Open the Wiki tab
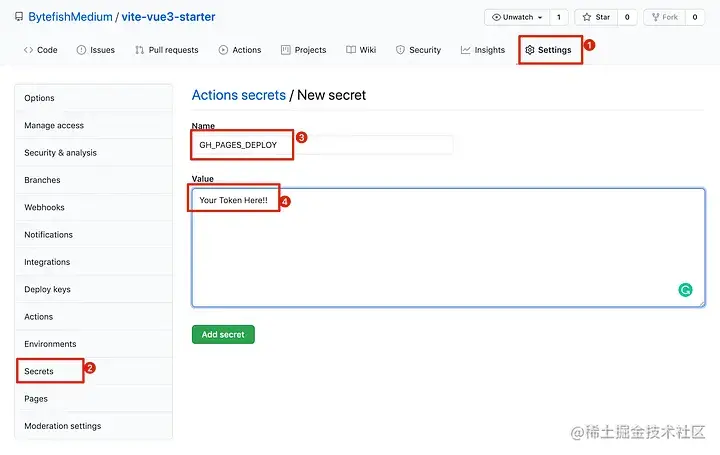This screenshot has width=720, height=455. (x=361, y=50)
